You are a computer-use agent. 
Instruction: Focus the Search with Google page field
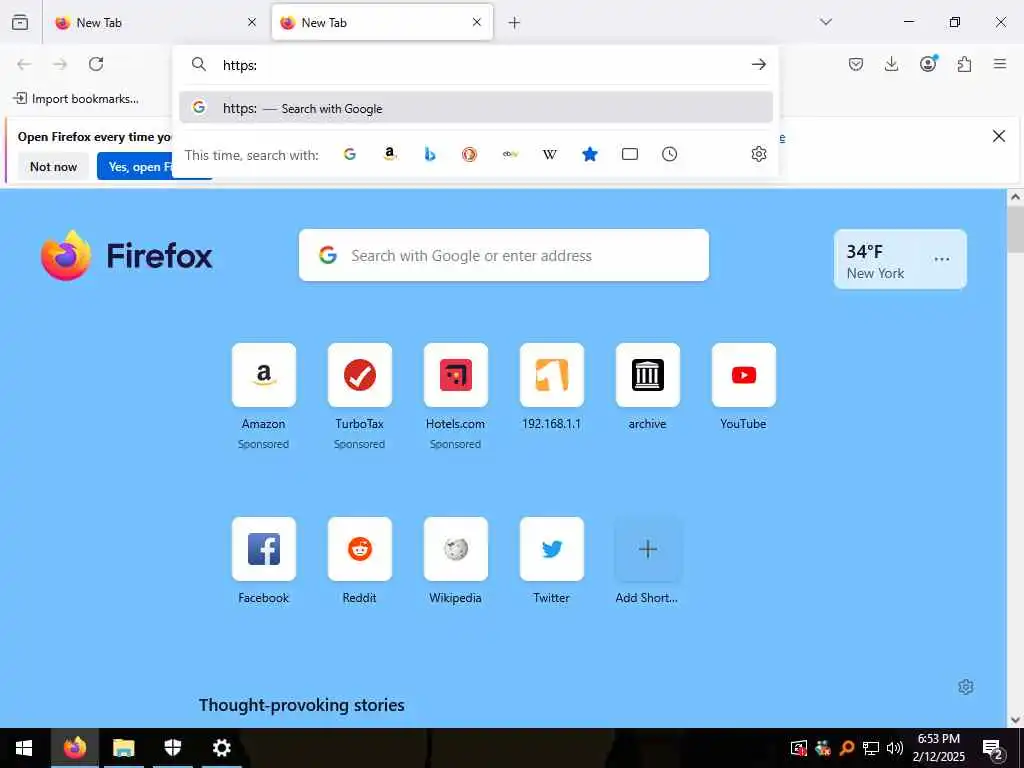point(504,255)
